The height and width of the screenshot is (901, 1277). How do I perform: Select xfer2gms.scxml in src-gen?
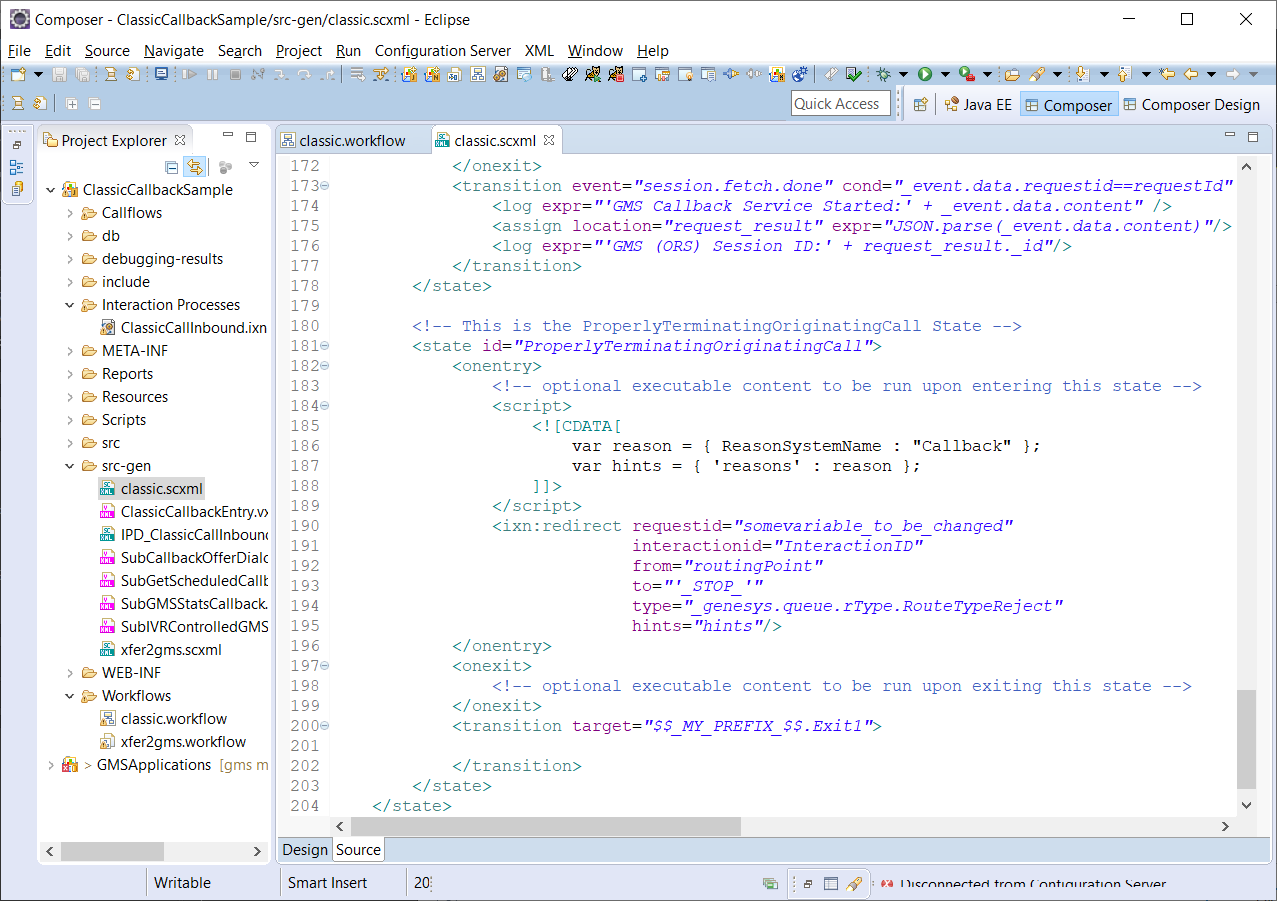pyautogui.click(x=161, y=650)
